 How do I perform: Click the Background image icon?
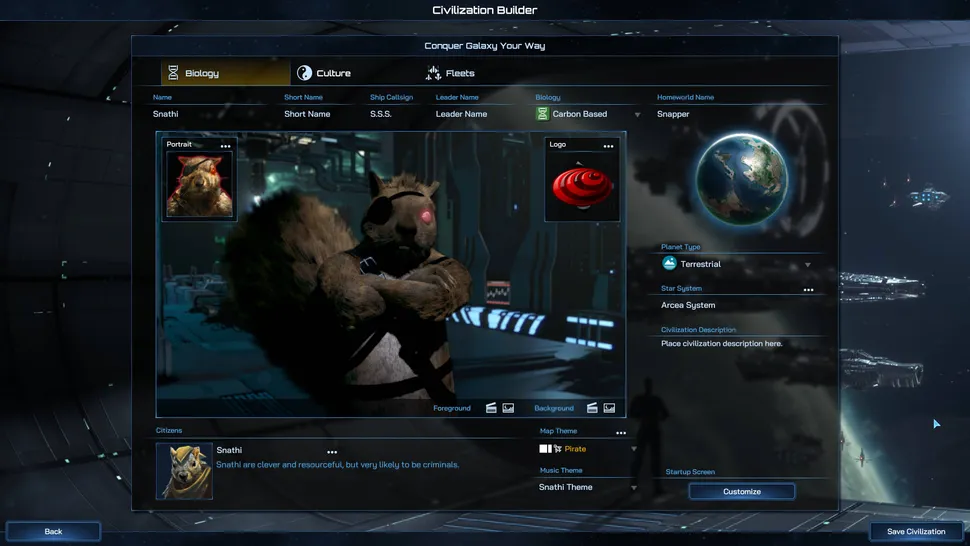609,407
